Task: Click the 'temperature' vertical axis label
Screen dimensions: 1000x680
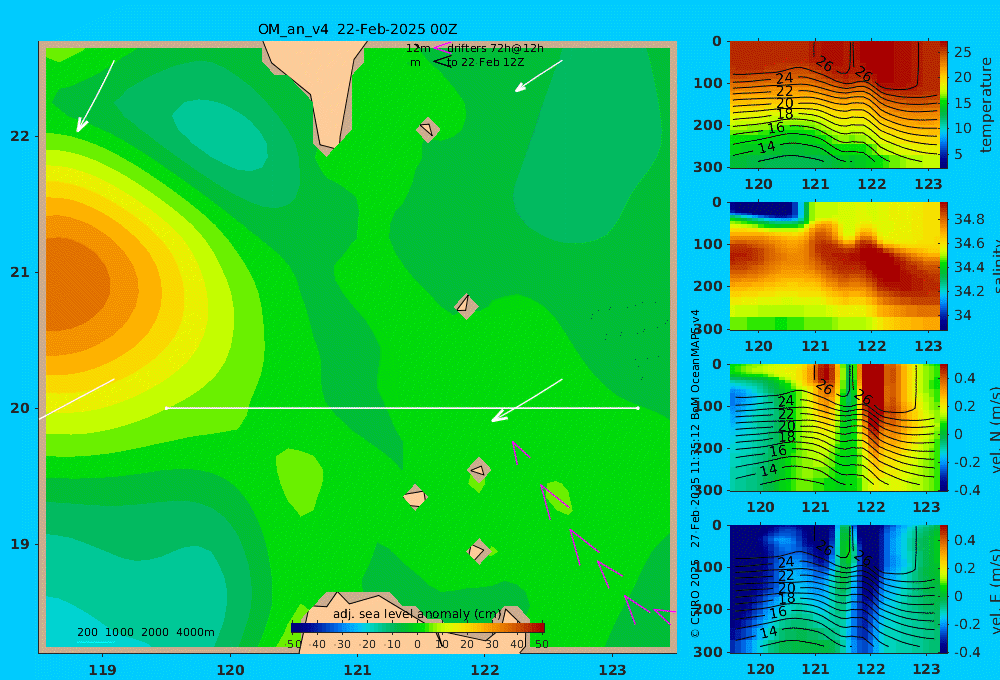Action: point(986,105)
